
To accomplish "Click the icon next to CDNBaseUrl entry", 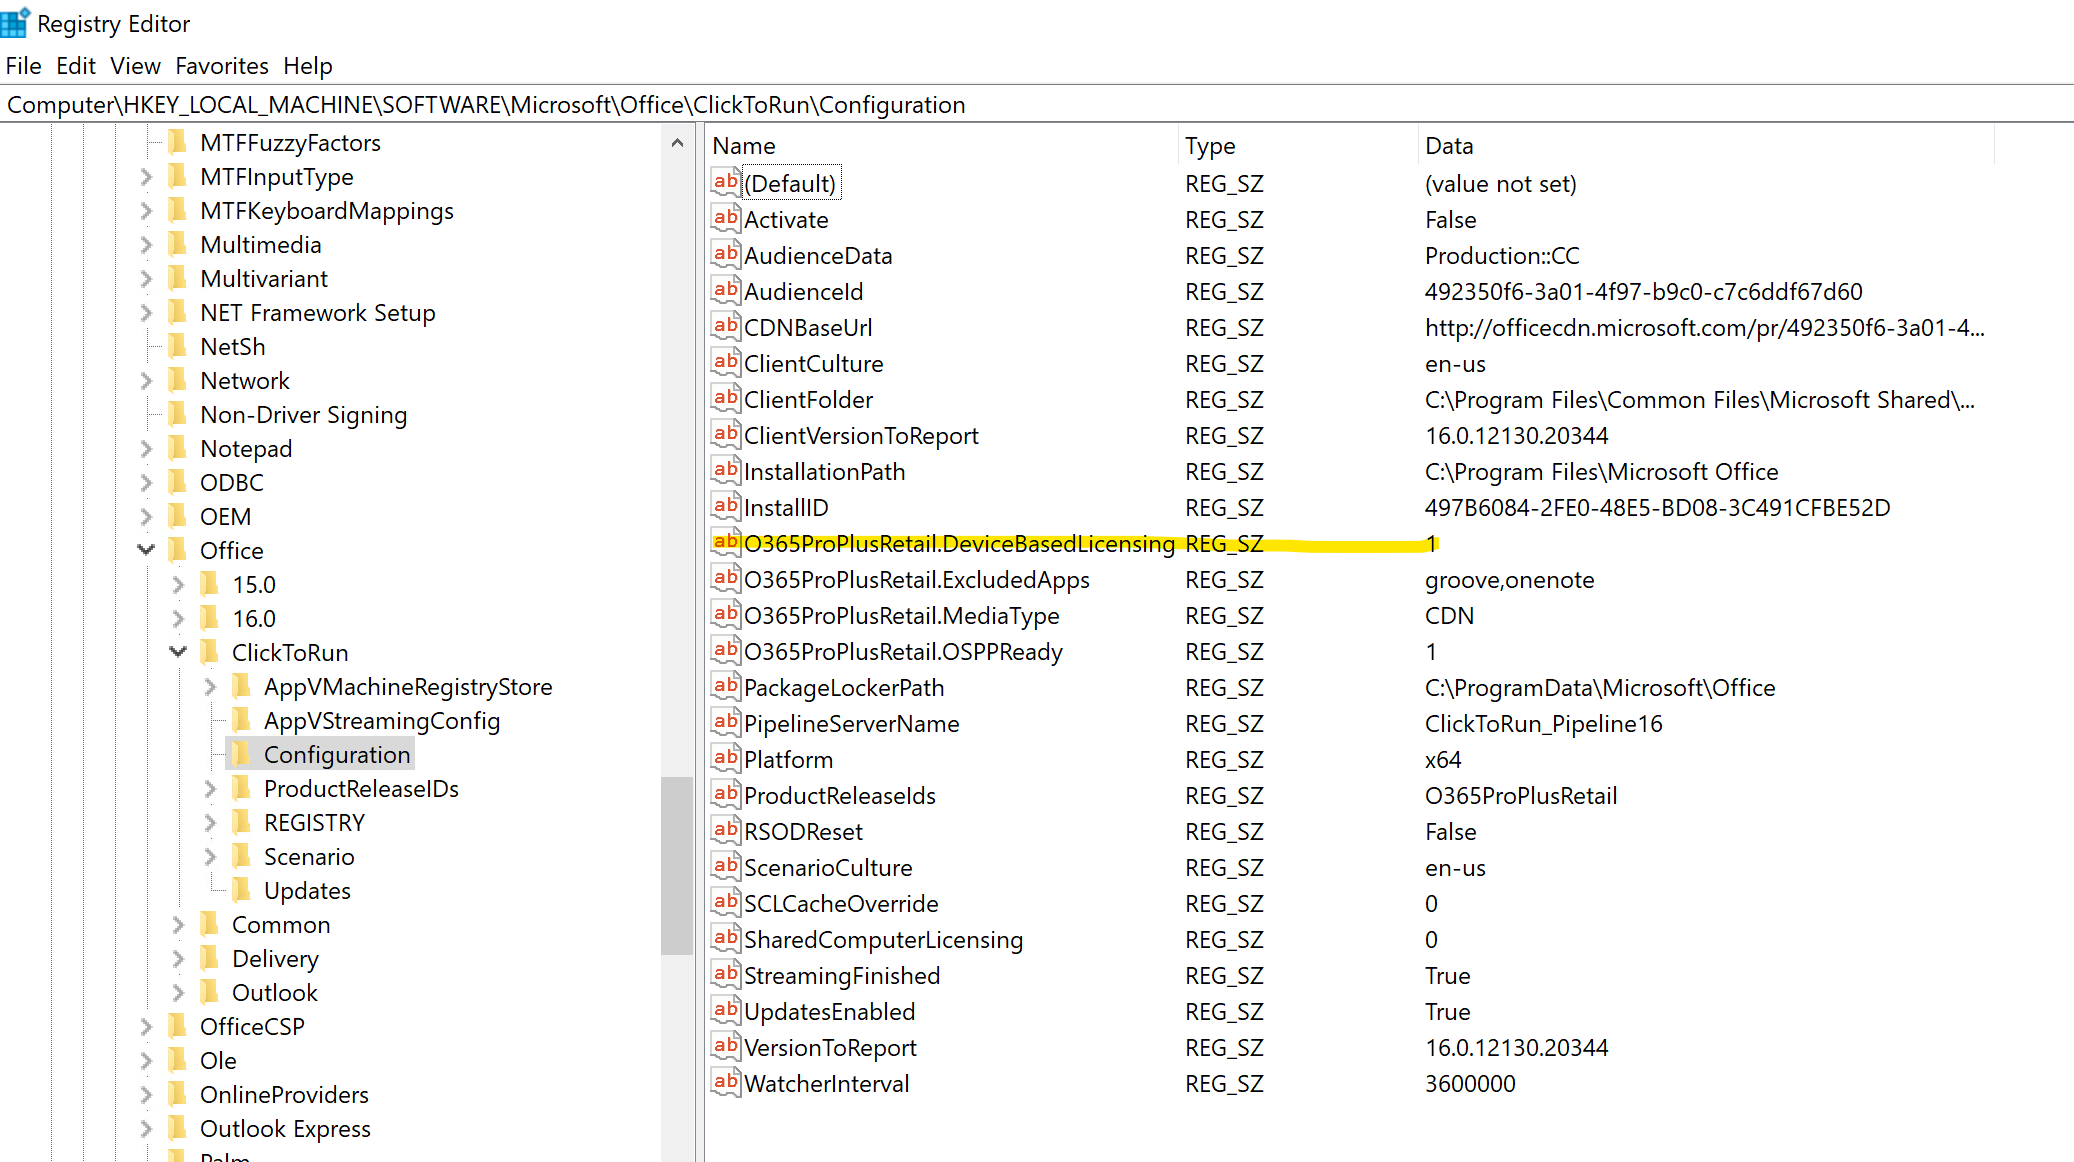I will click(x=725, y=327).
